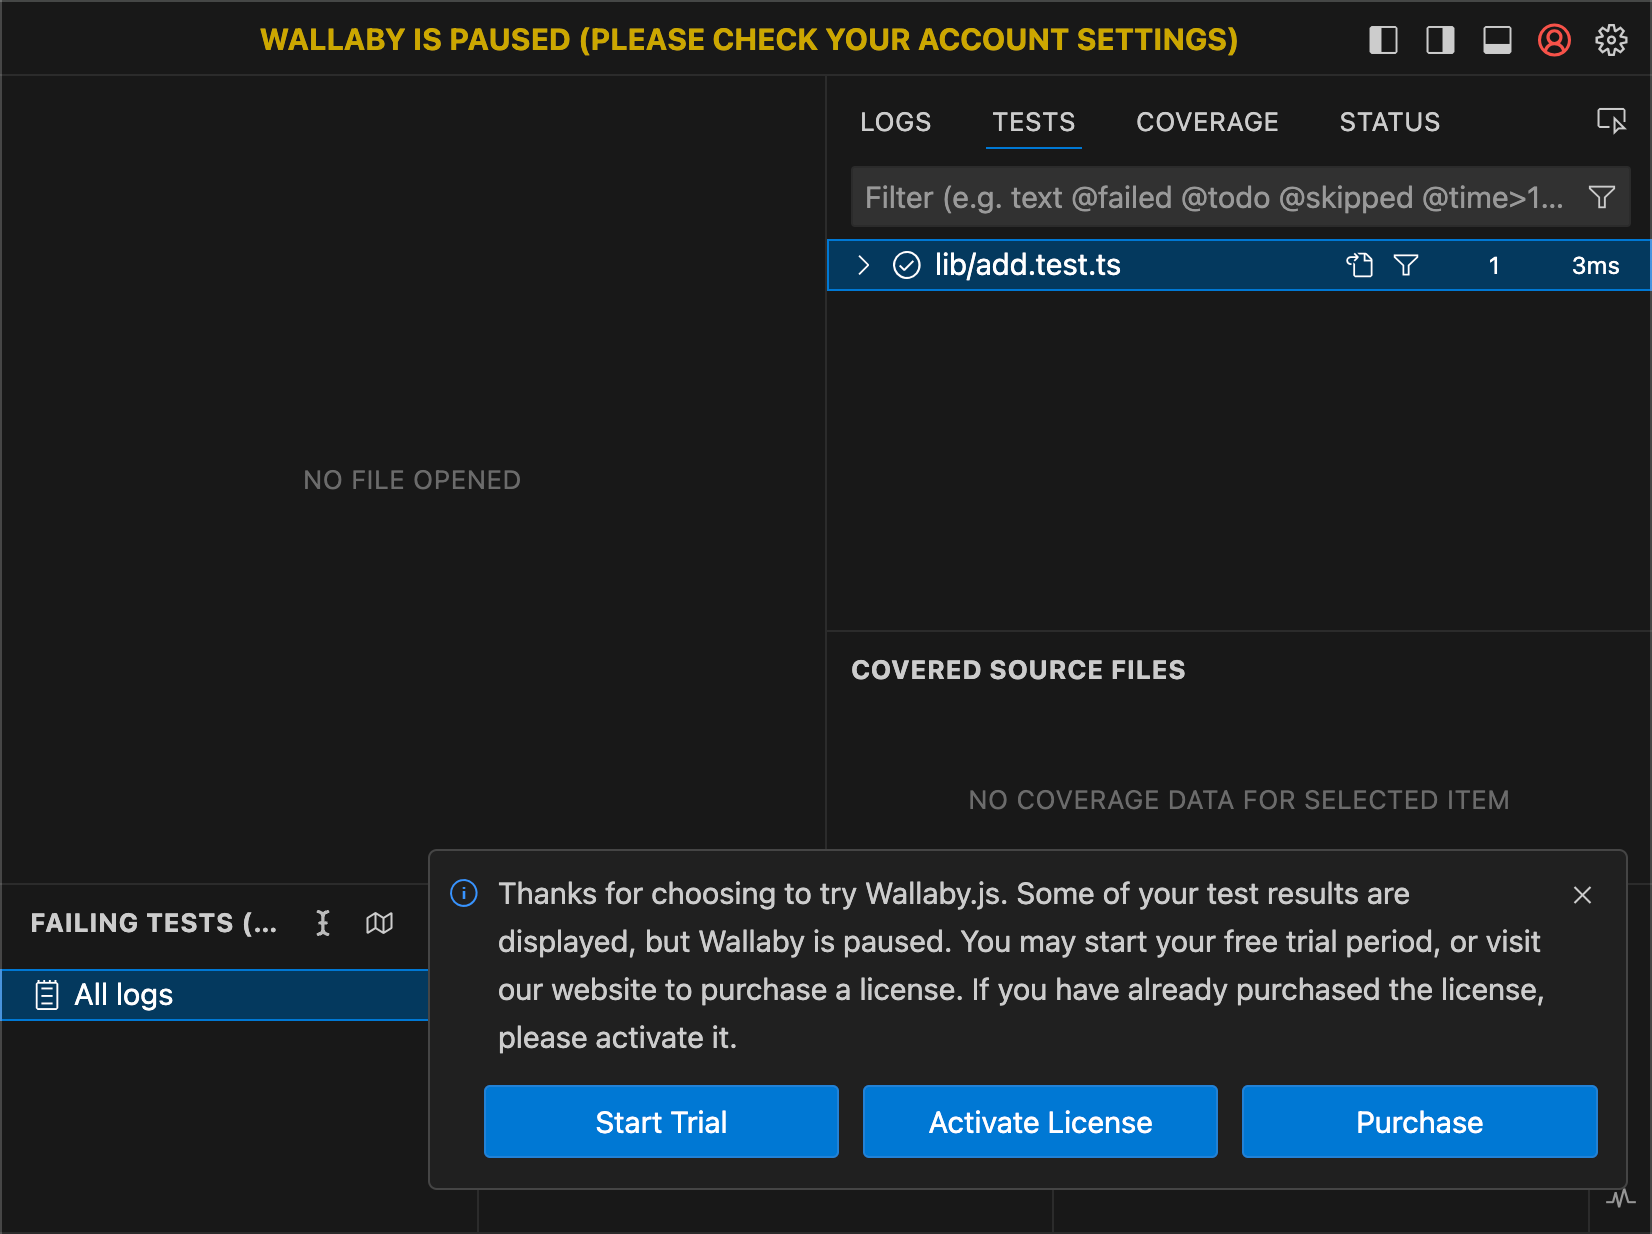
Task: Toggle the left sidebar layout icon
Action: pyautogui.click(x=1383, y=40)
